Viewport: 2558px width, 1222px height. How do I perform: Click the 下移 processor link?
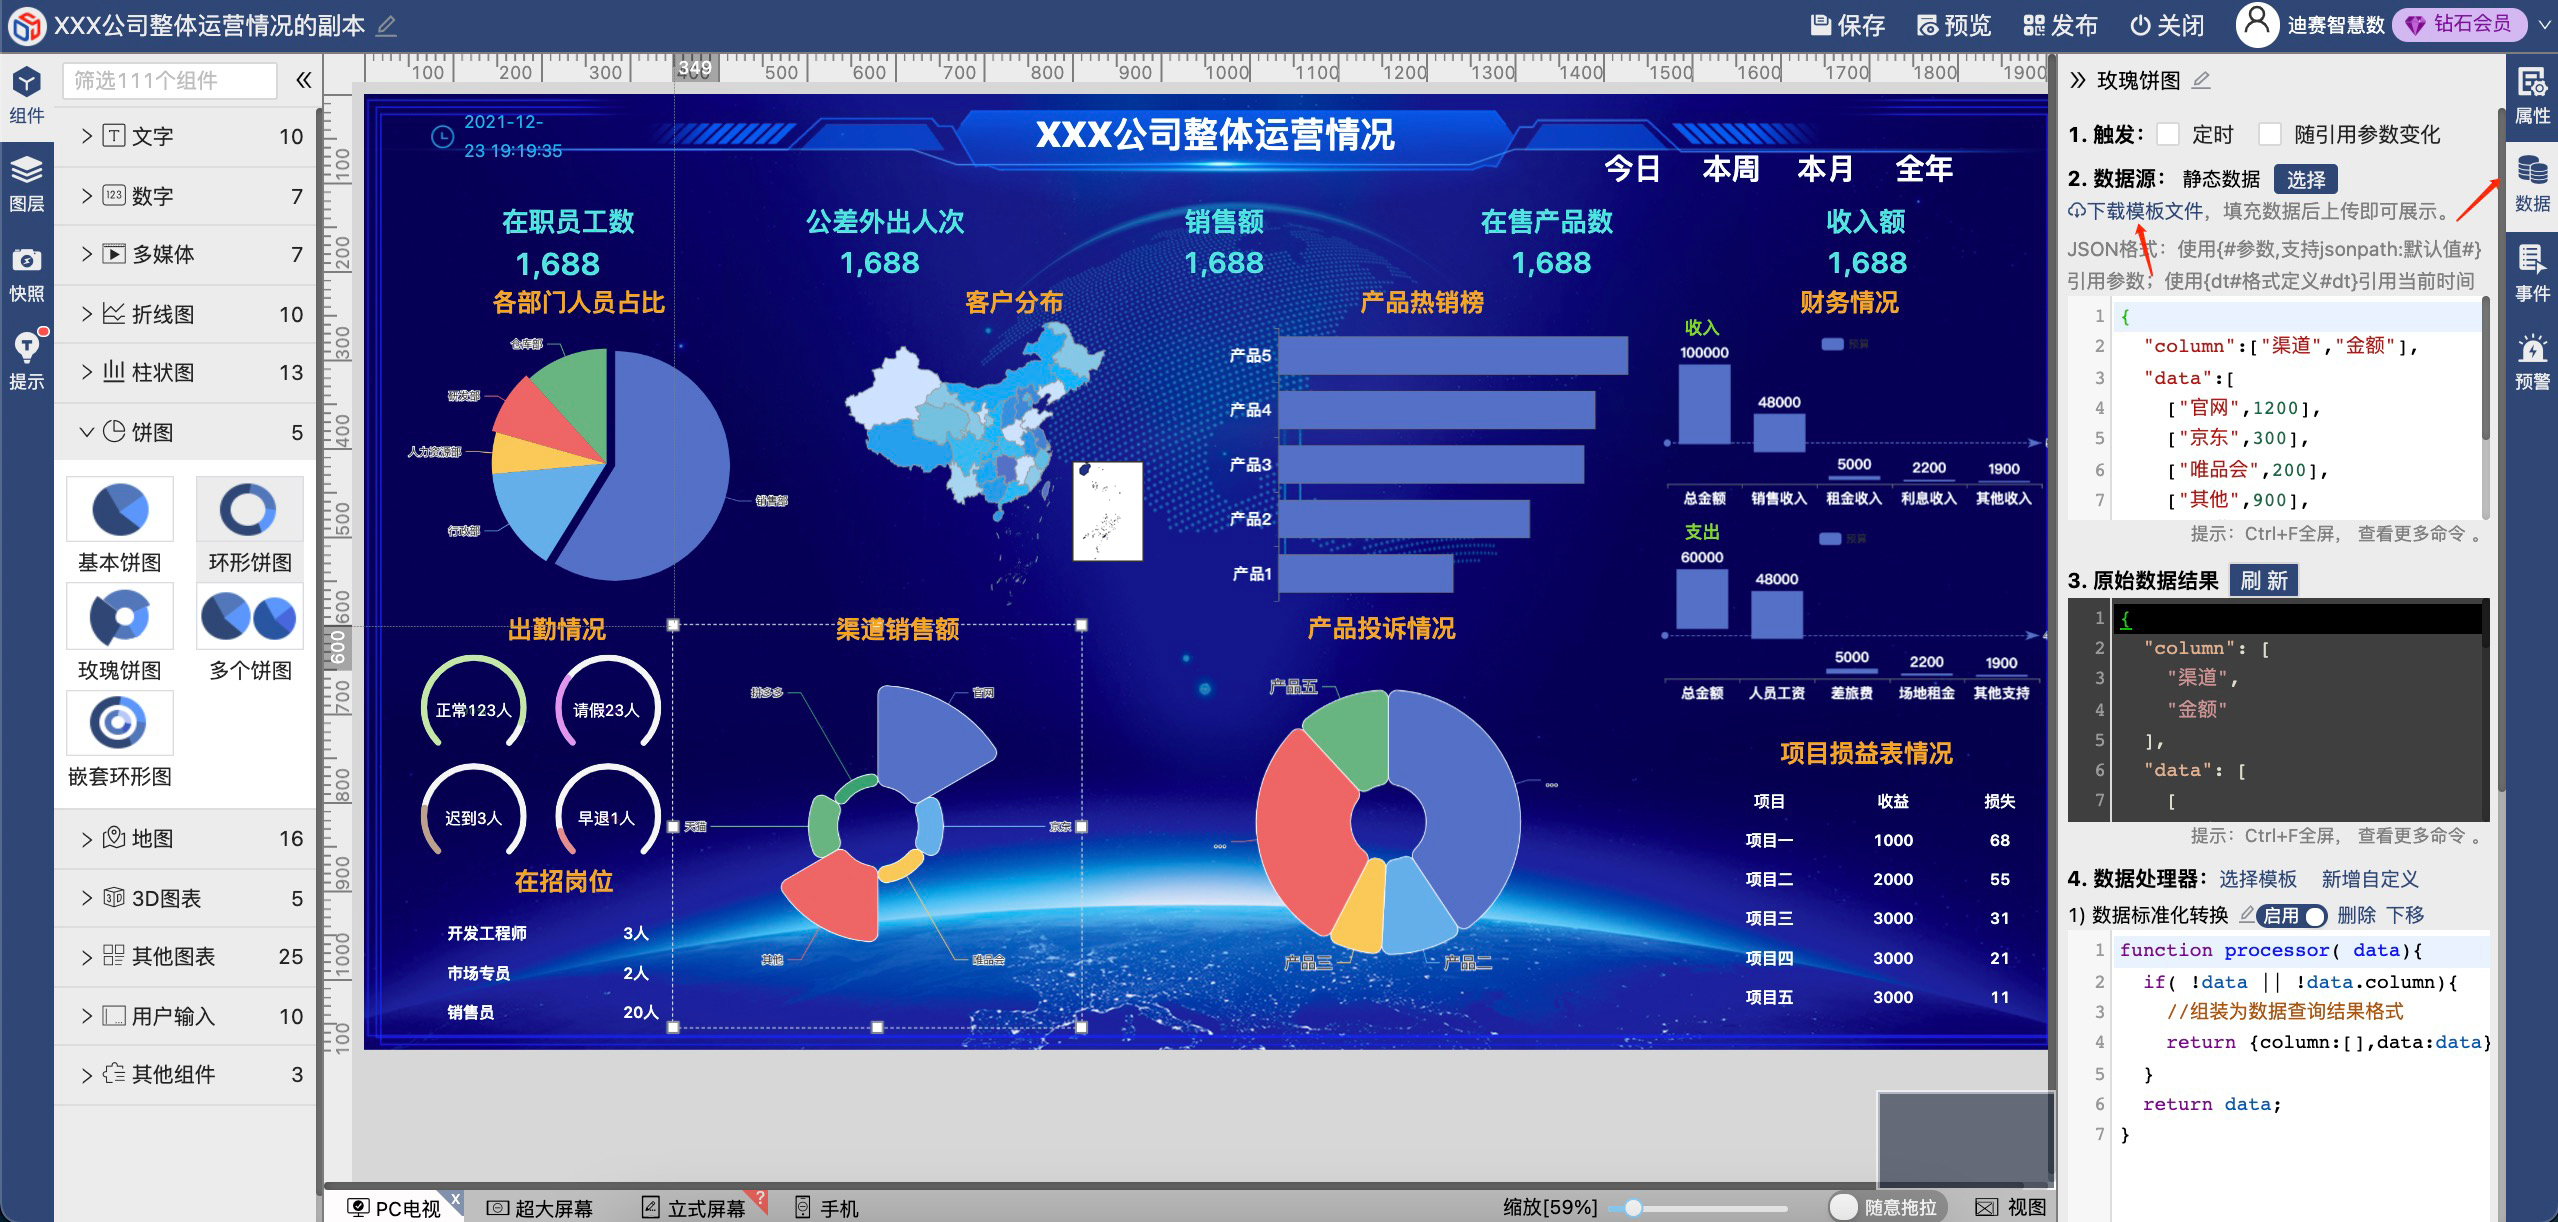(x=2405, y=915)
